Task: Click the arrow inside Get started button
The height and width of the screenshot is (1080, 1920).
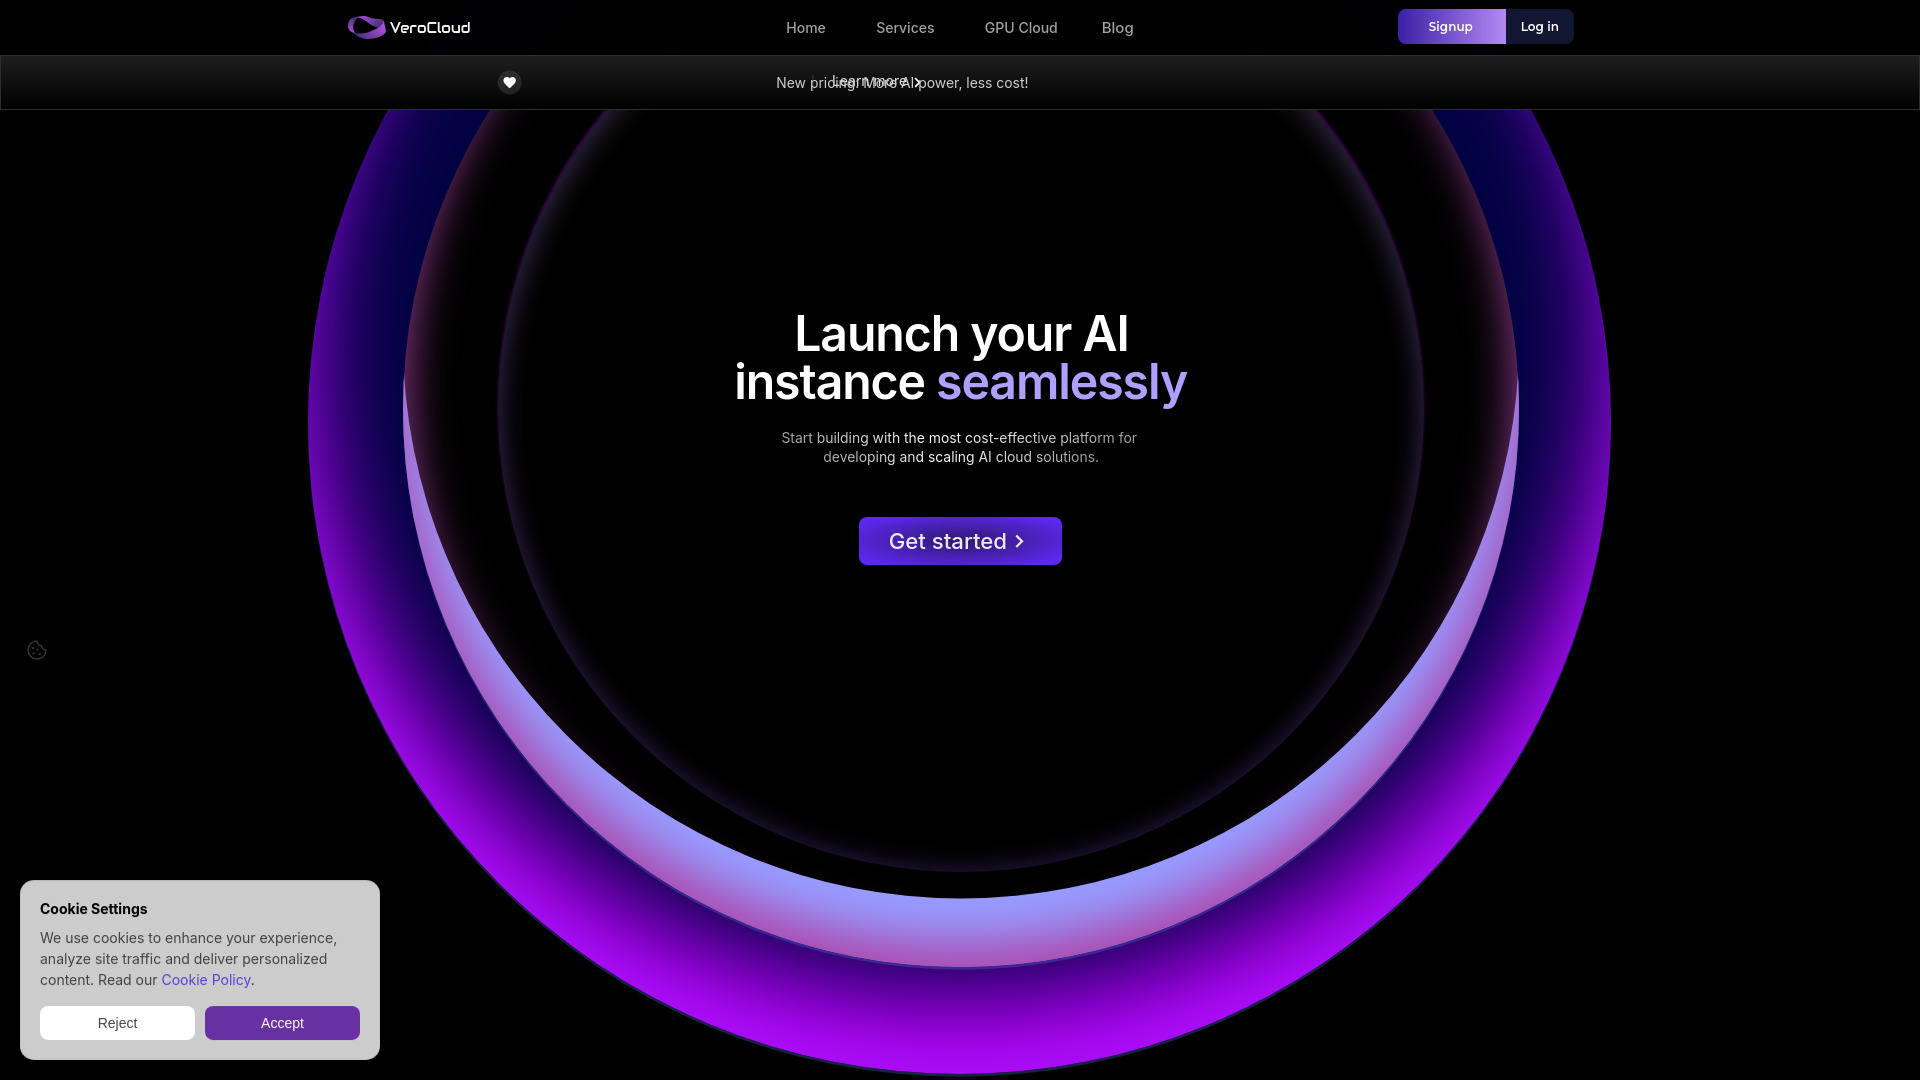Action: click(x=1019, y=541)
